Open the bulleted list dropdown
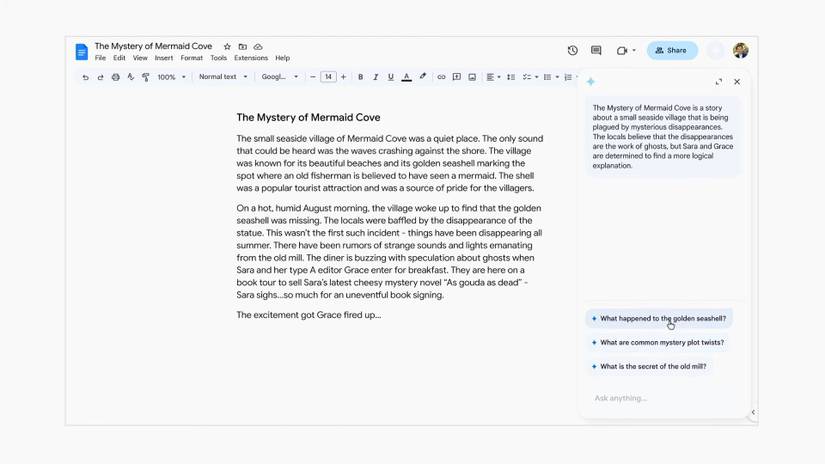This screenshot has width=825, height=464. tap(551, 77)
